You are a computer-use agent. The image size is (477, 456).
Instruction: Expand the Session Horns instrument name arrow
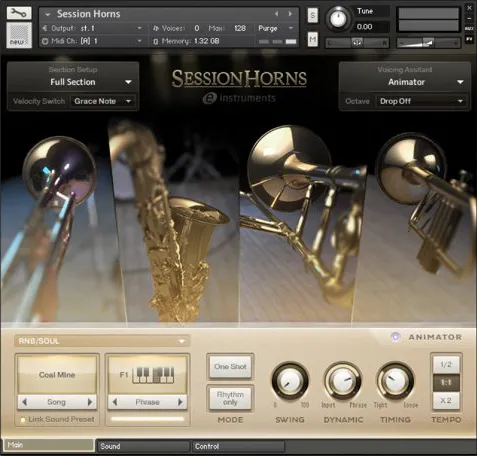point(48,15)
